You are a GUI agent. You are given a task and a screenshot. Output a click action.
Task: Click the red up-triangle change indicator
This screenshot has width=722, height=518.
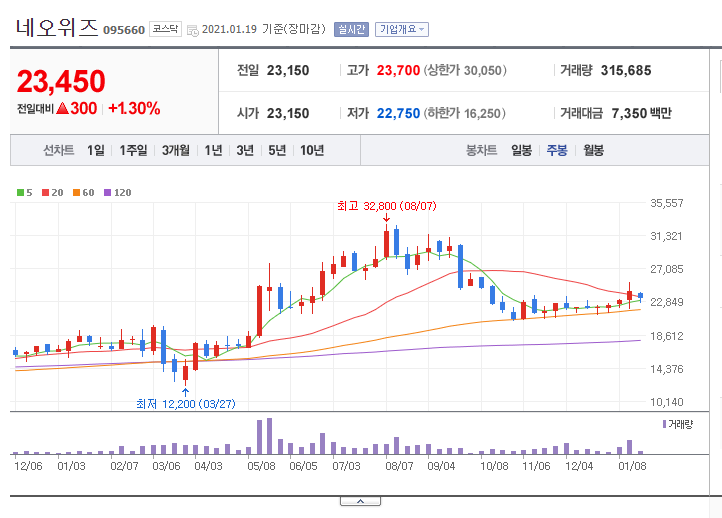tap(63, 109)
